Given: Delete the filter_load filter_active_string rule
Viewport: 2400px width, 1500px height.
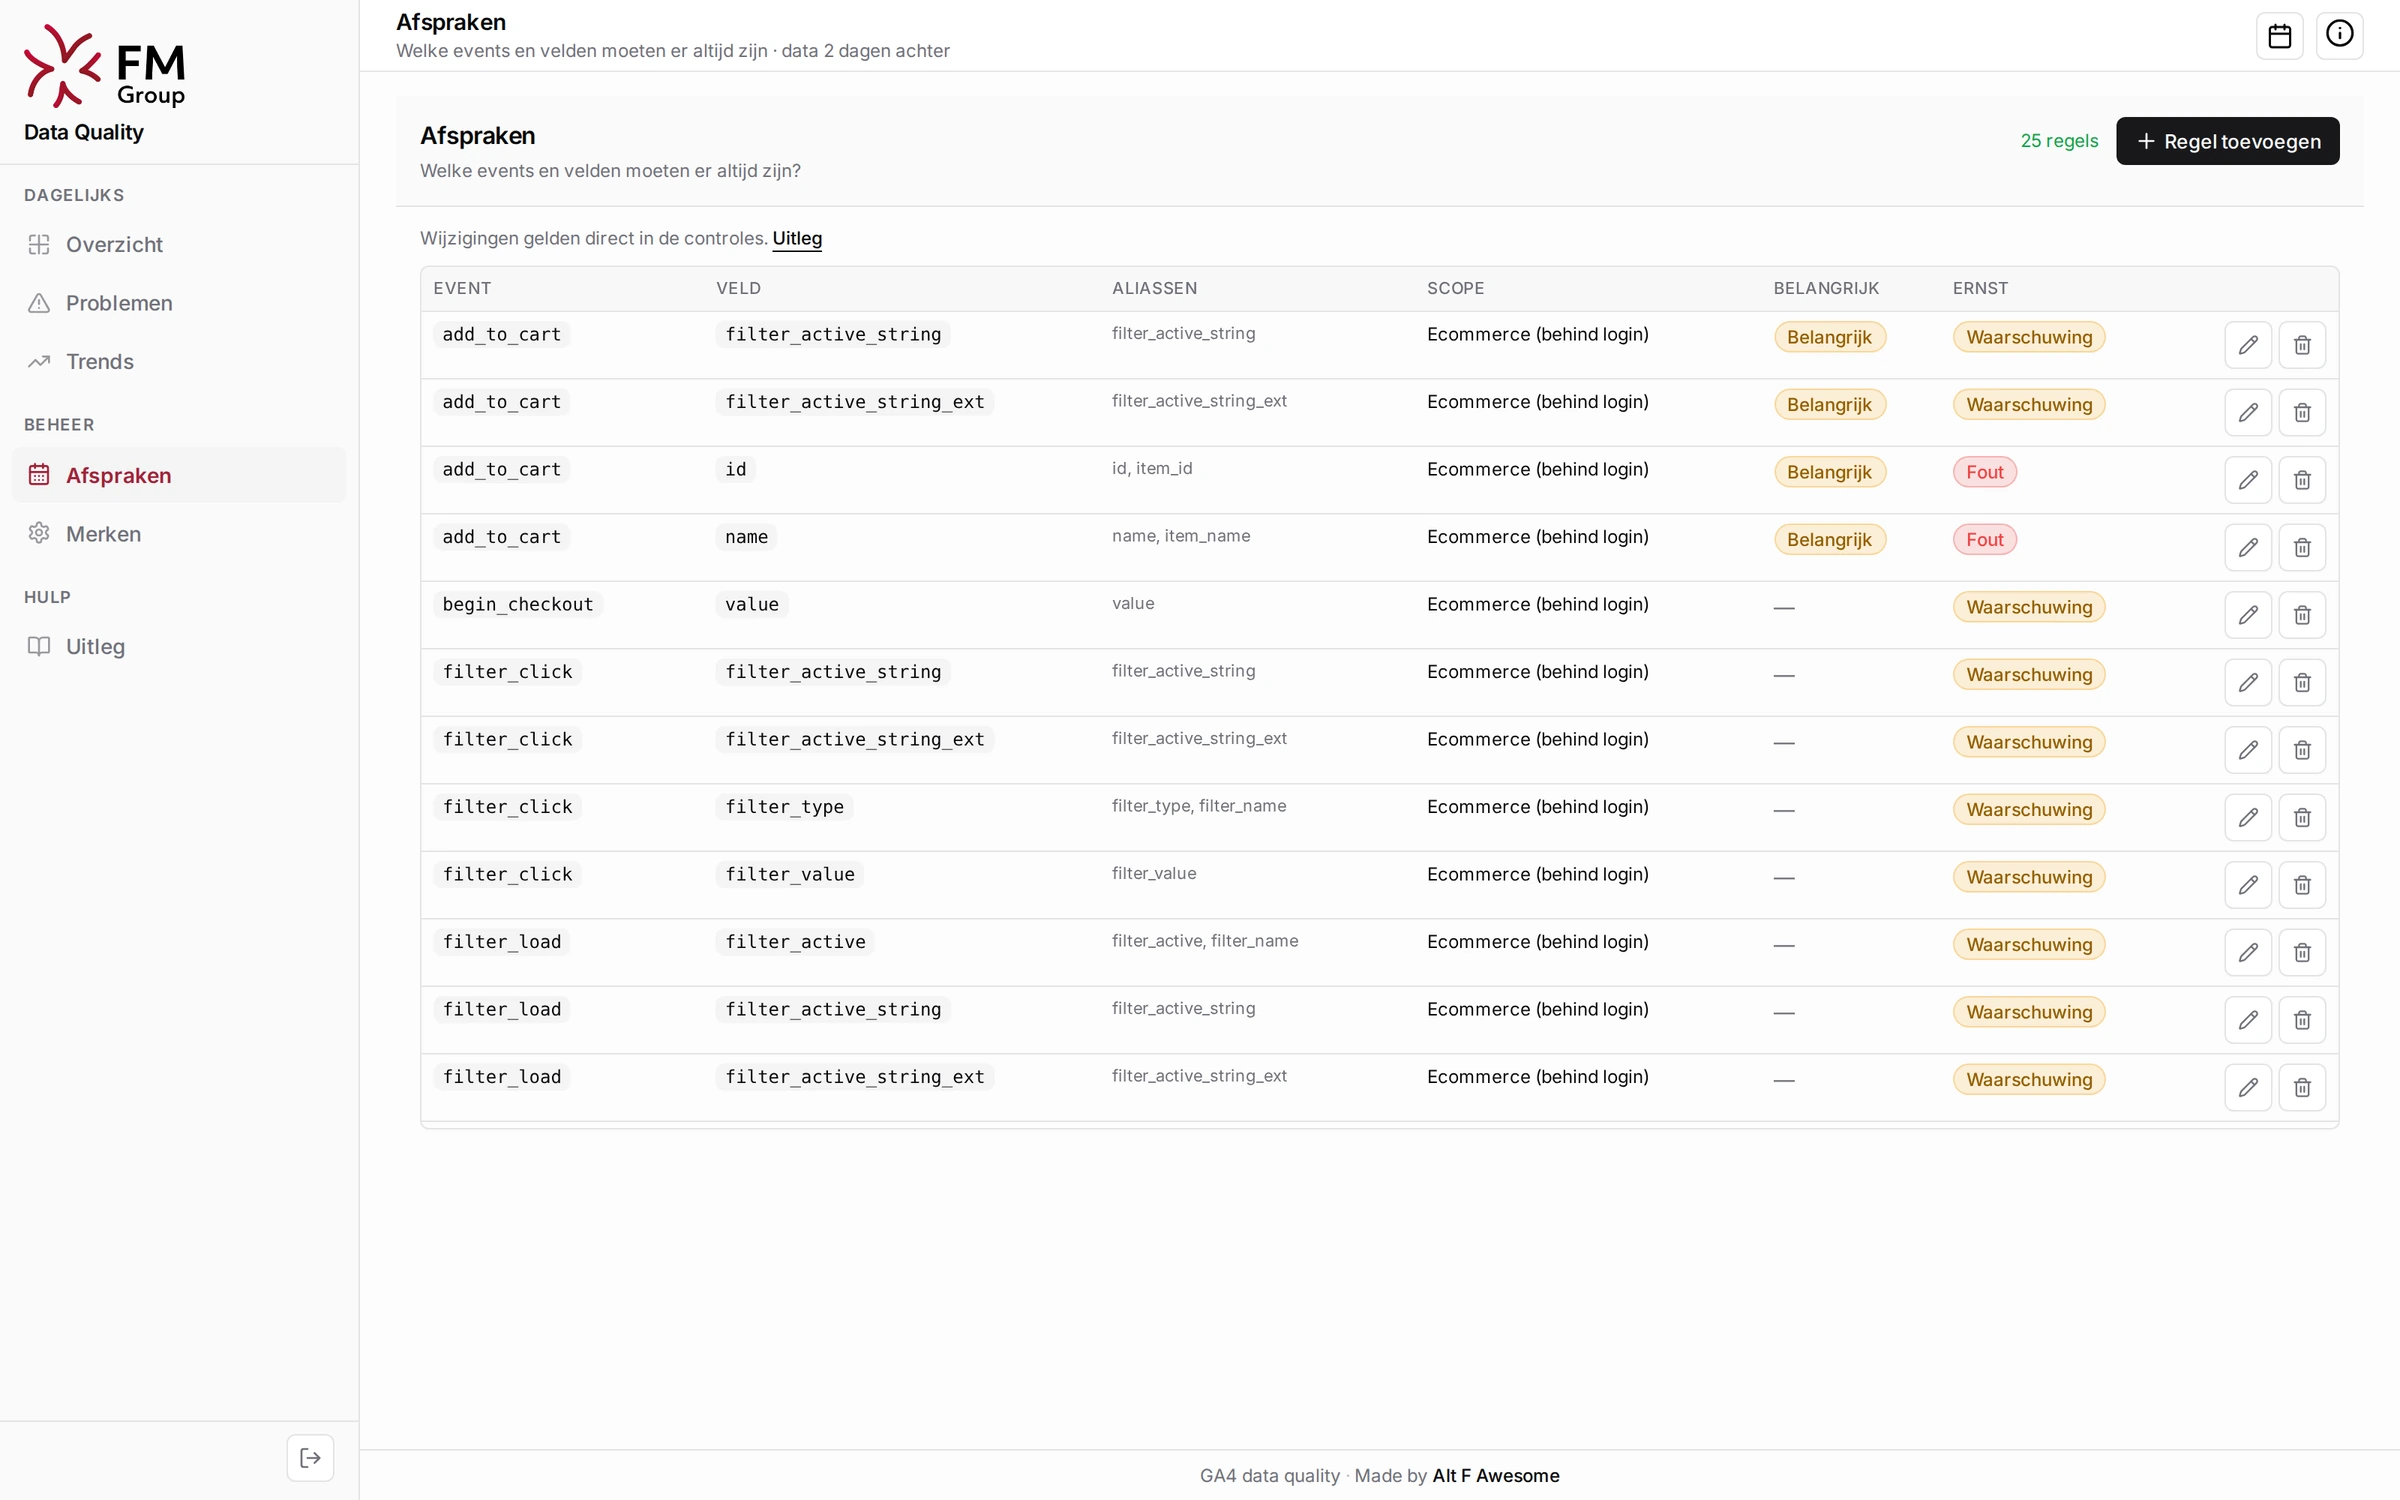Looking at the screenshot, I should [2302, 1020].
